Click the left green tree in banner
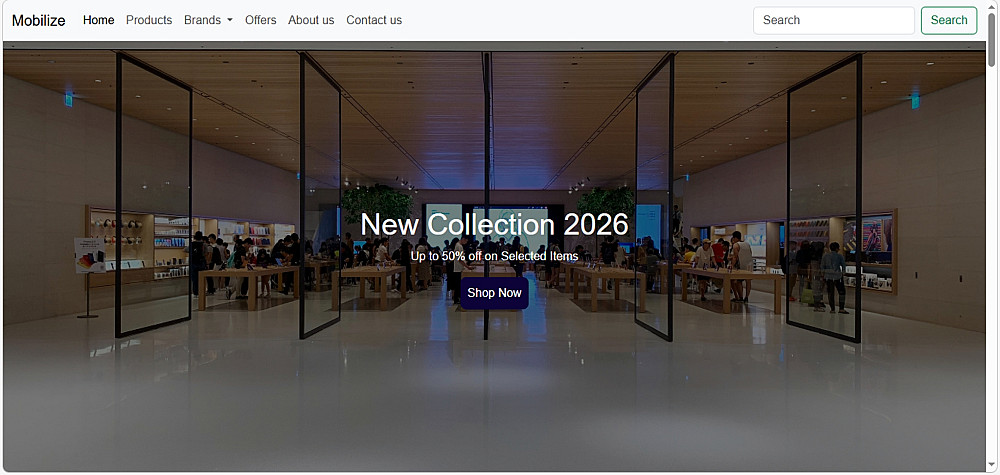The width and height of the screenshot is (1000, 475). pos(378,204)
